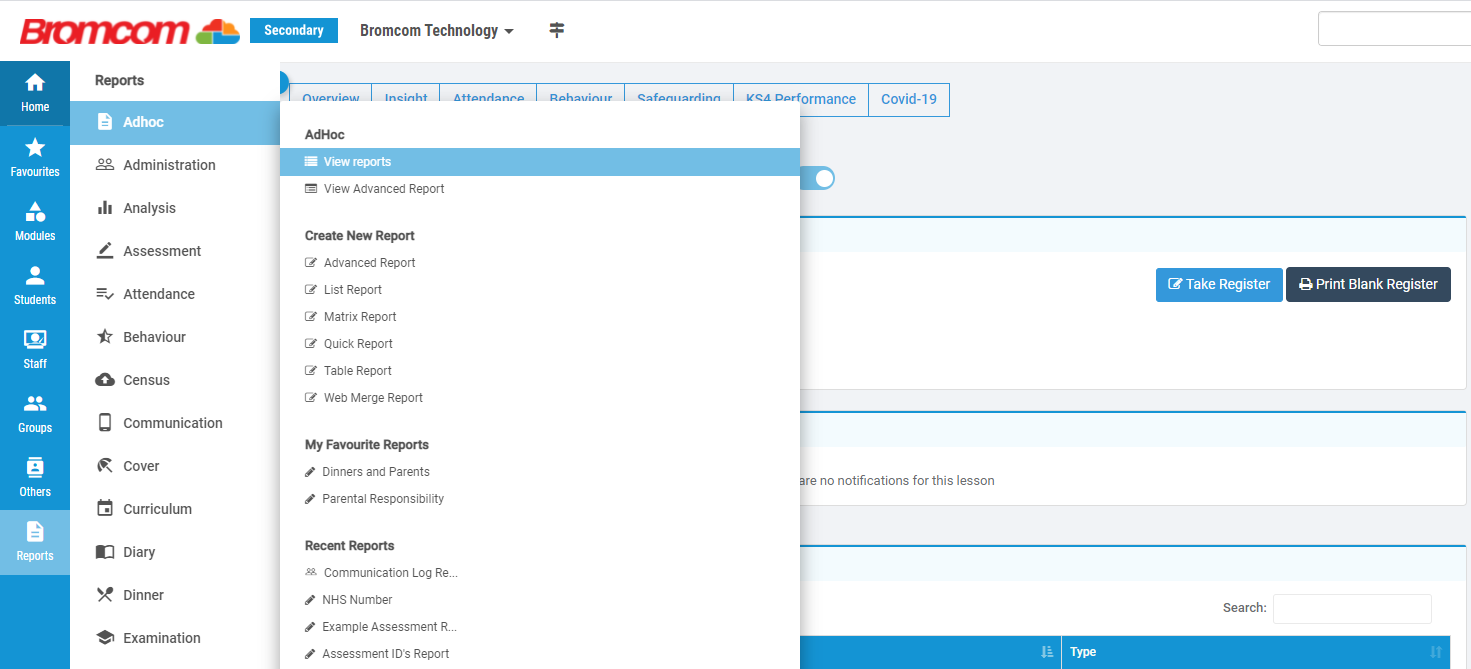This screenshot has height=669, width=1471.
Task: Open the Others sidebar icon
Action: point(35,477)
